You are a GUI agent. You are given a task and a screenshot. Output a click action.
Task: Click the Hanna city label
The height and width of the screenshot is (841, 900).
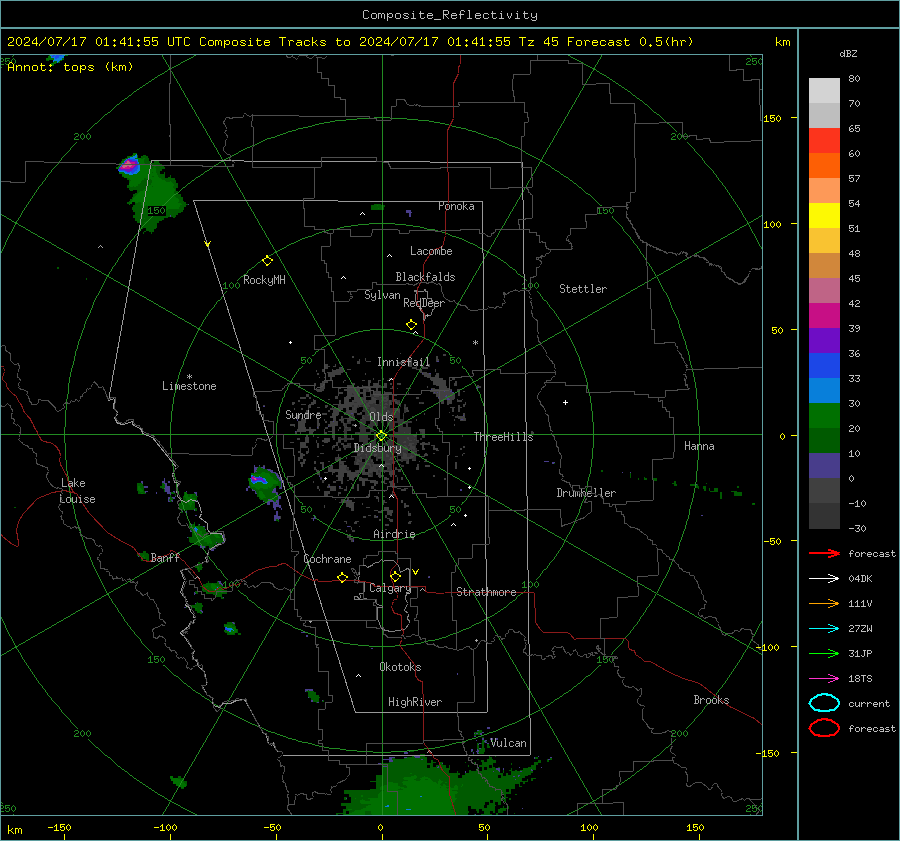coord(699,446)
